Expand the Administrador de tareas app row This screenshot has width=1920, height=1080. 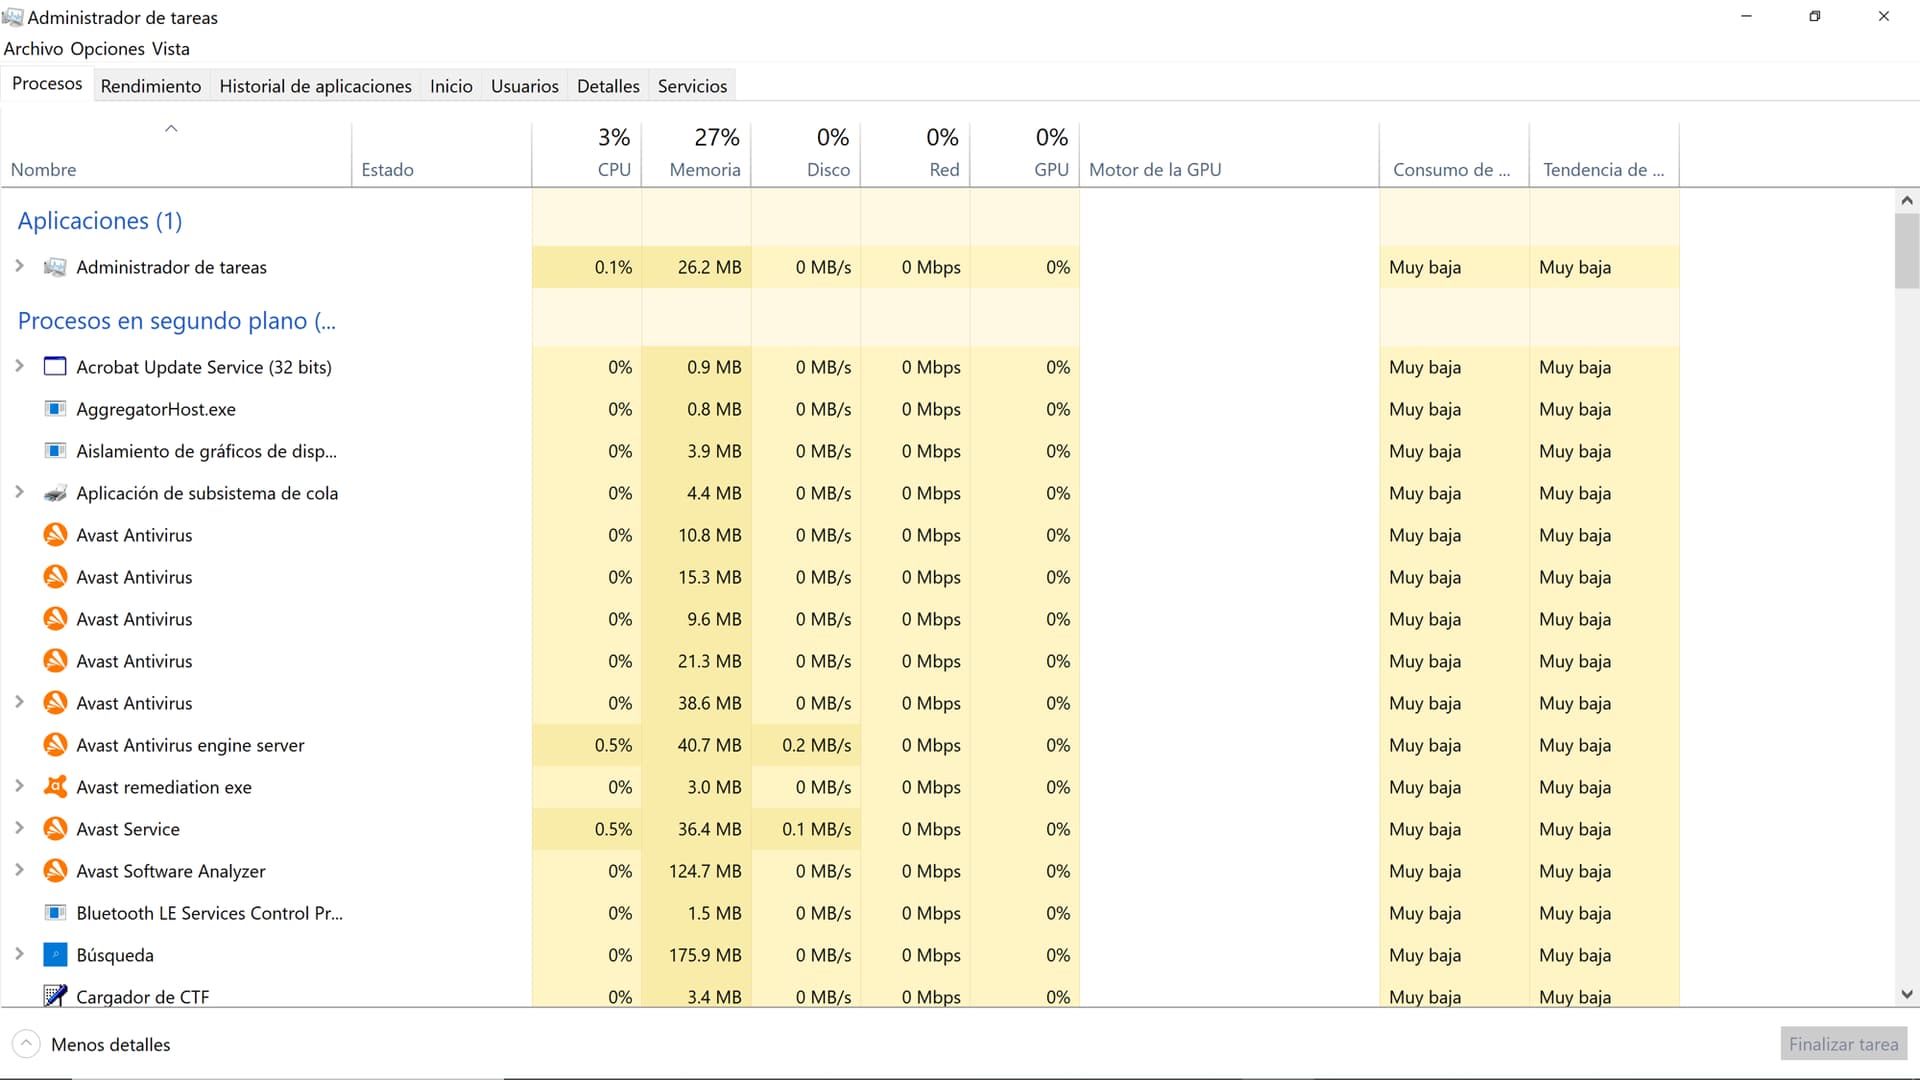point(19,266)
